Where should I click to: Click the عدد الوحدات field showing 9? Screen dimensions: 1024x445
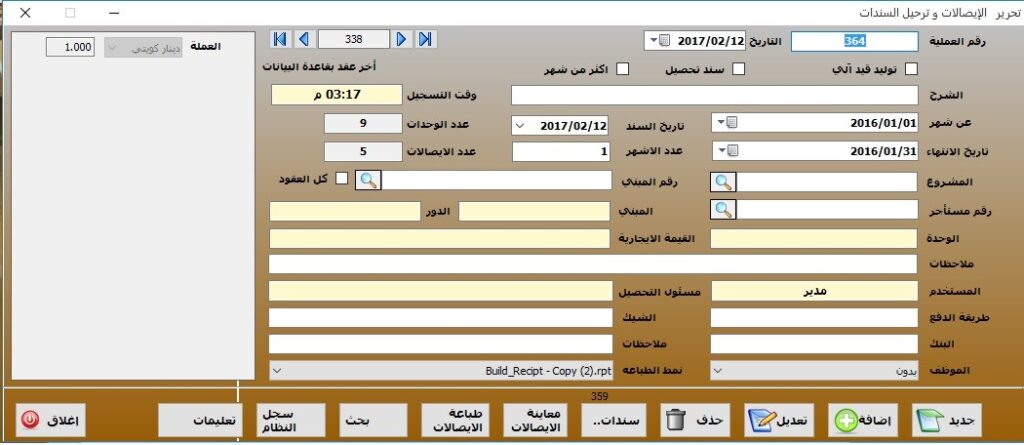pos(363,124)
